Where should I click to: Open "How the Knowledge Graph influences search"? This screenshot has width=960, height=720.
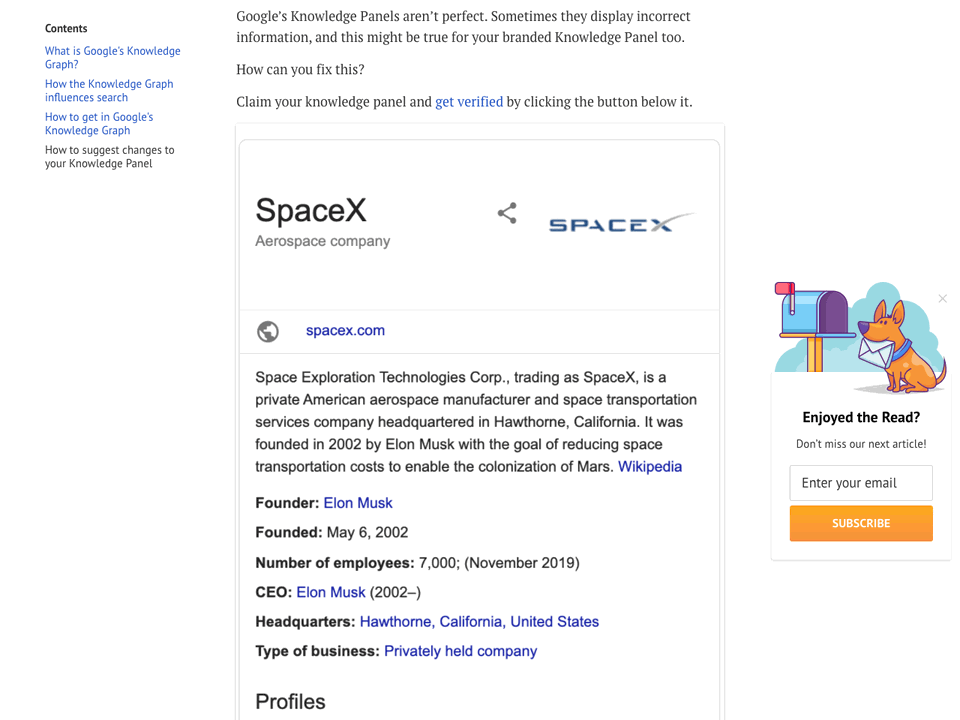(108, 90)
